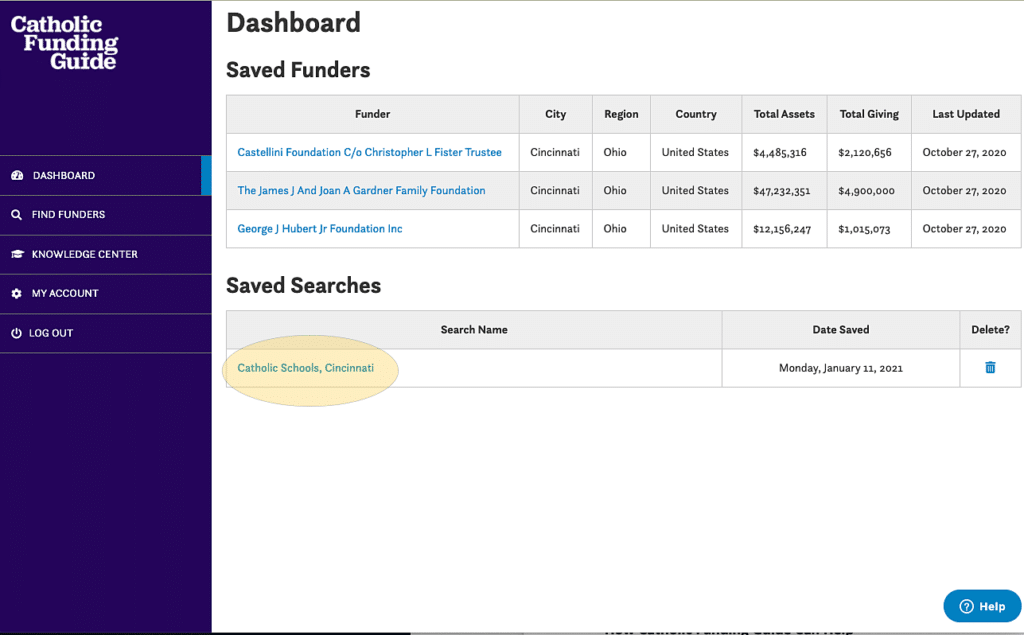1024x635 pixels.
Task: Click the Monday, January 11, 2021 date
Action: coord(840,368)
